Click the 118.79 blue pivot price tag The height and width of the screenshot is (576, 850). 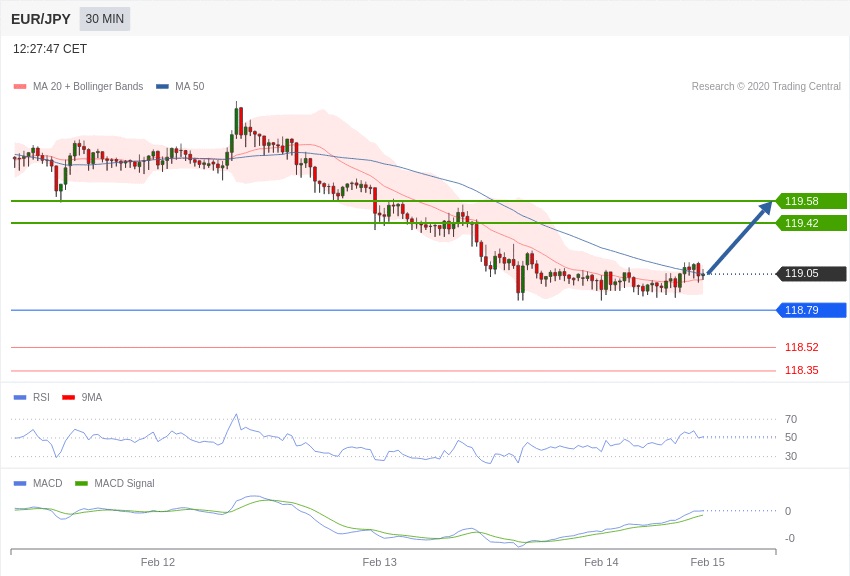point(811,310)
